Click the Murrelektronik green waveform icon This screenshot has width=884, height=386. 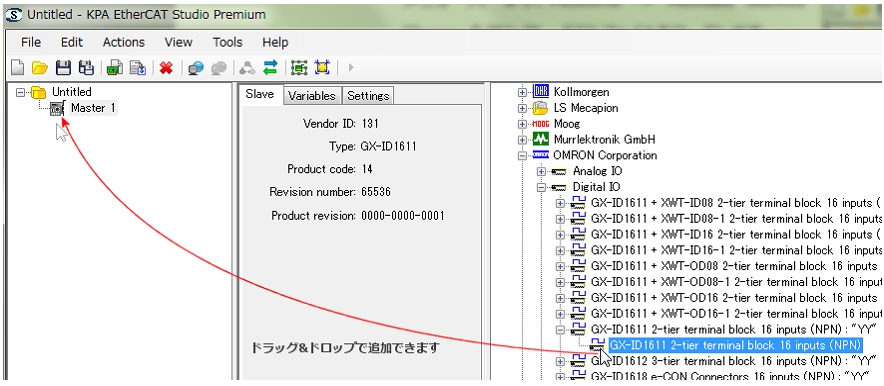coord(540,139)
